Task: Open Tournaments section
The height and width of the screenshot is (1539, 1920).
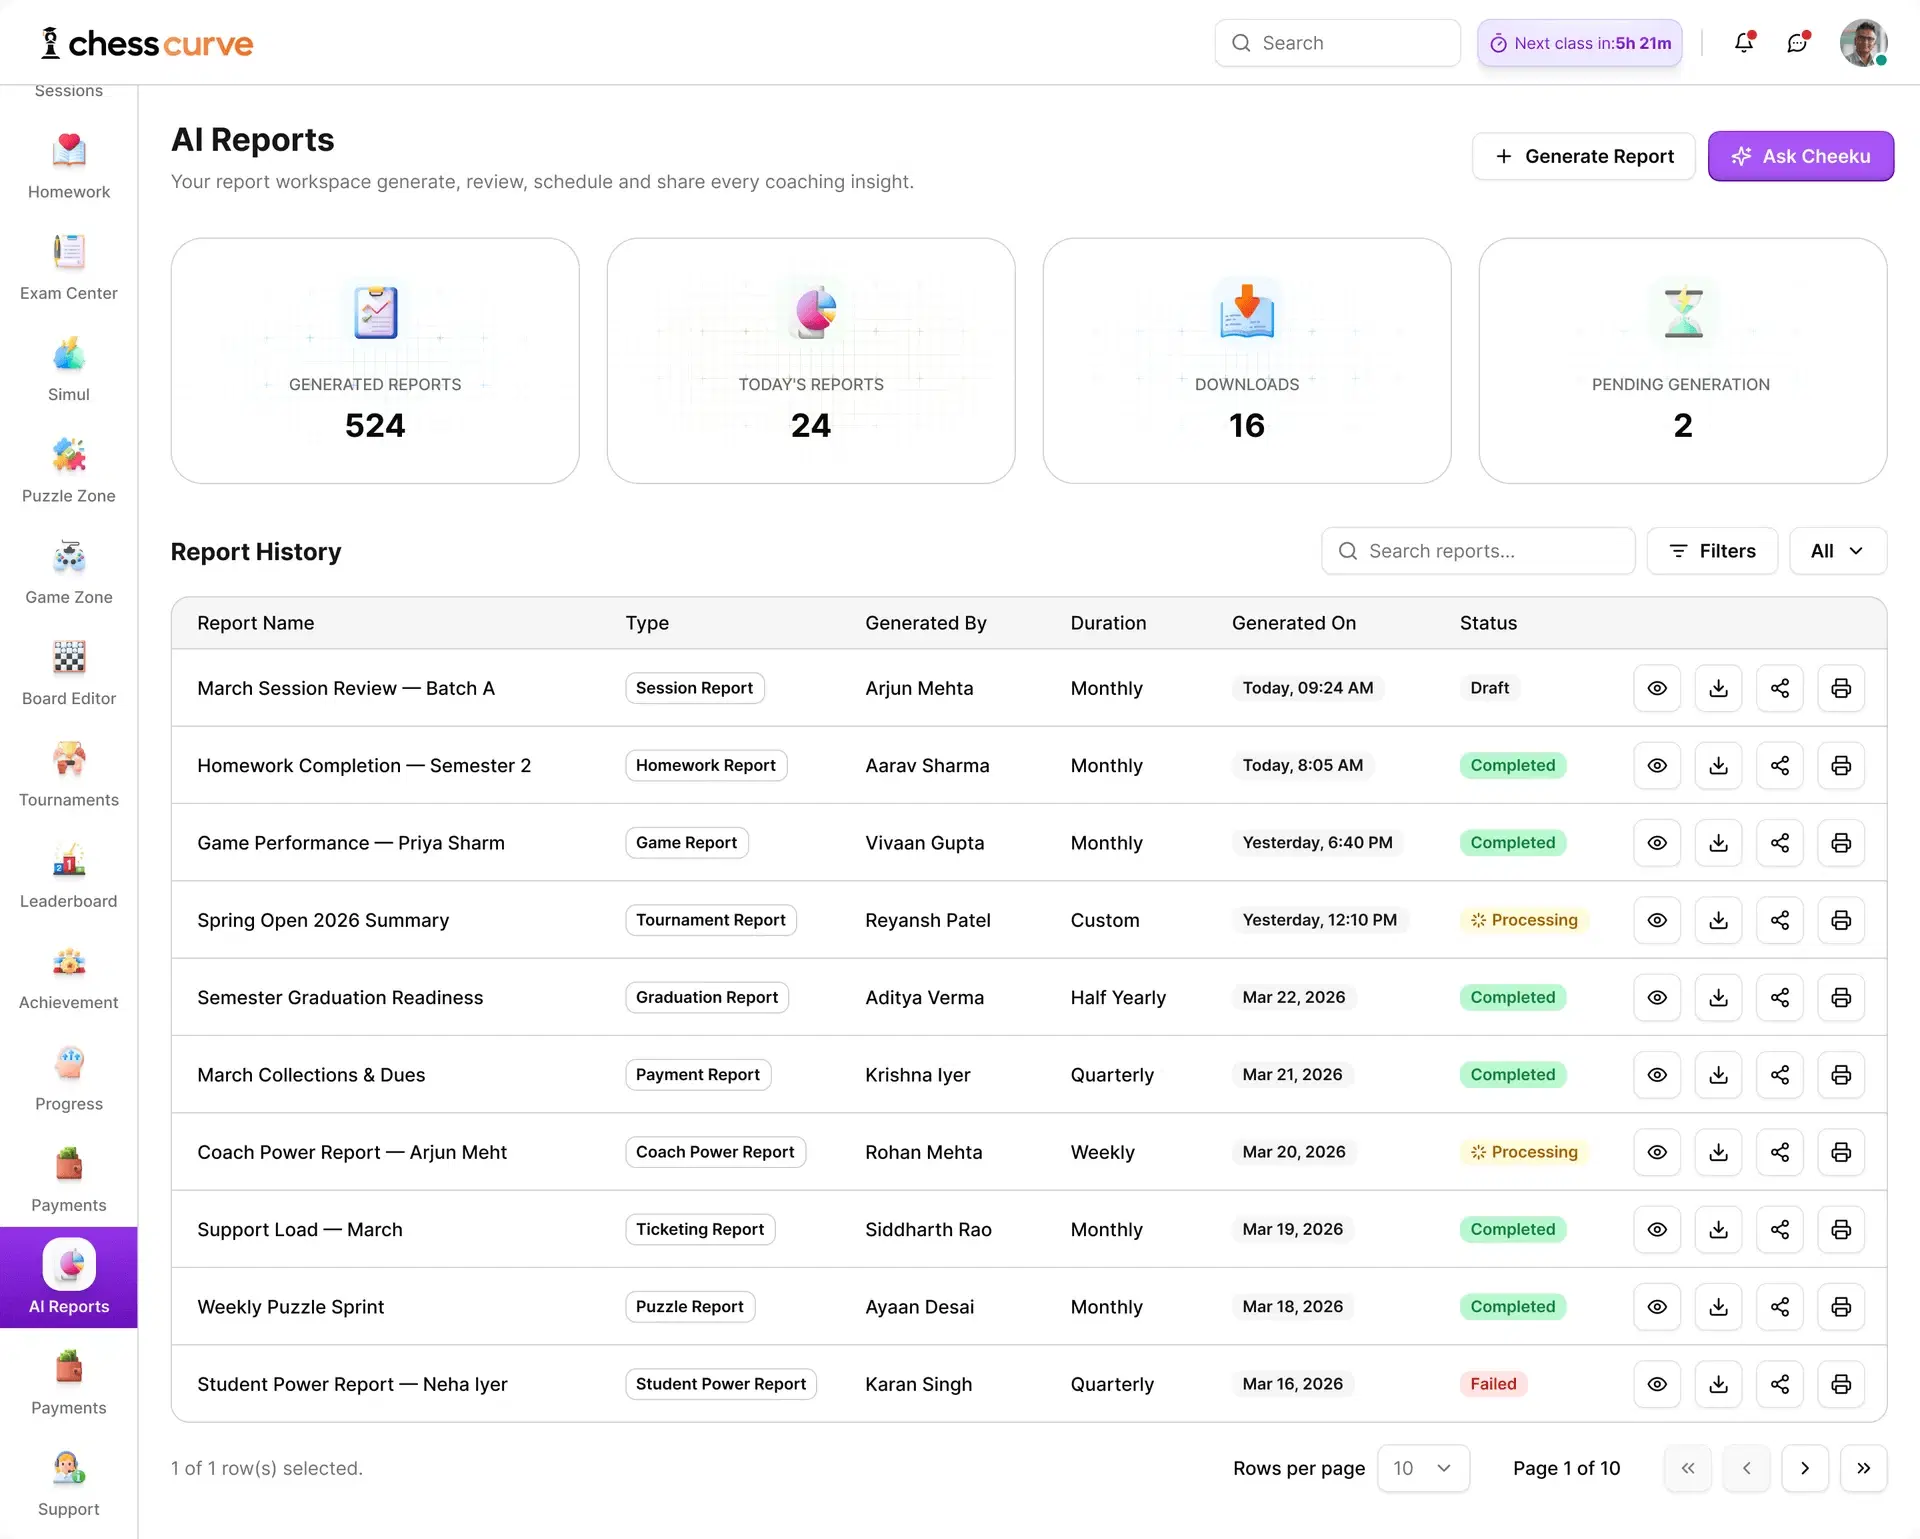Action: pyautogui.click(x=69, y=774)
